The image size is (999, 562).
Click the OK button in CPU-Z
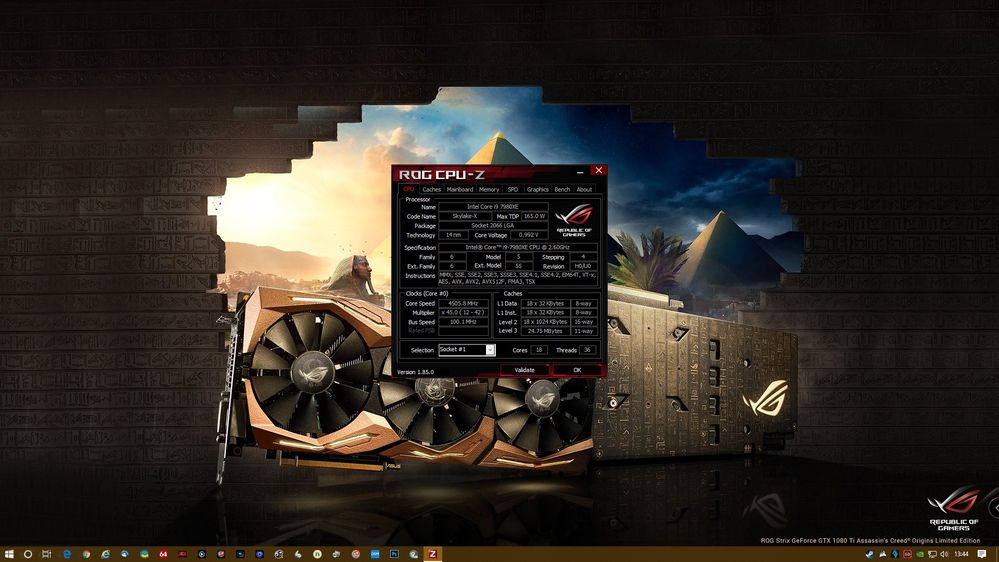577,370
